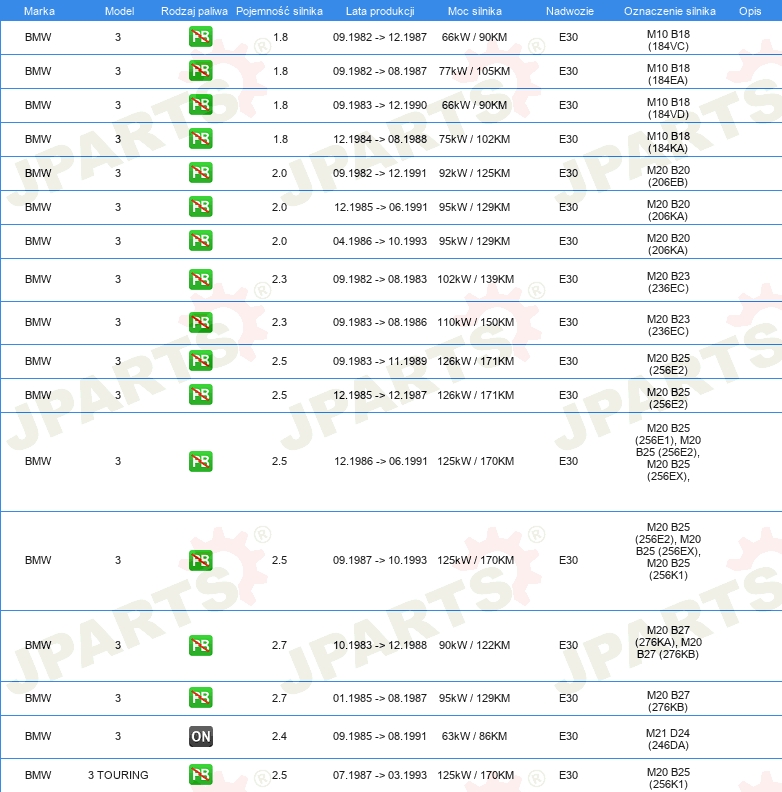782x792 pixels.
Task: Click production dates 09.1985 -> 08.1991
Action: 380,736
